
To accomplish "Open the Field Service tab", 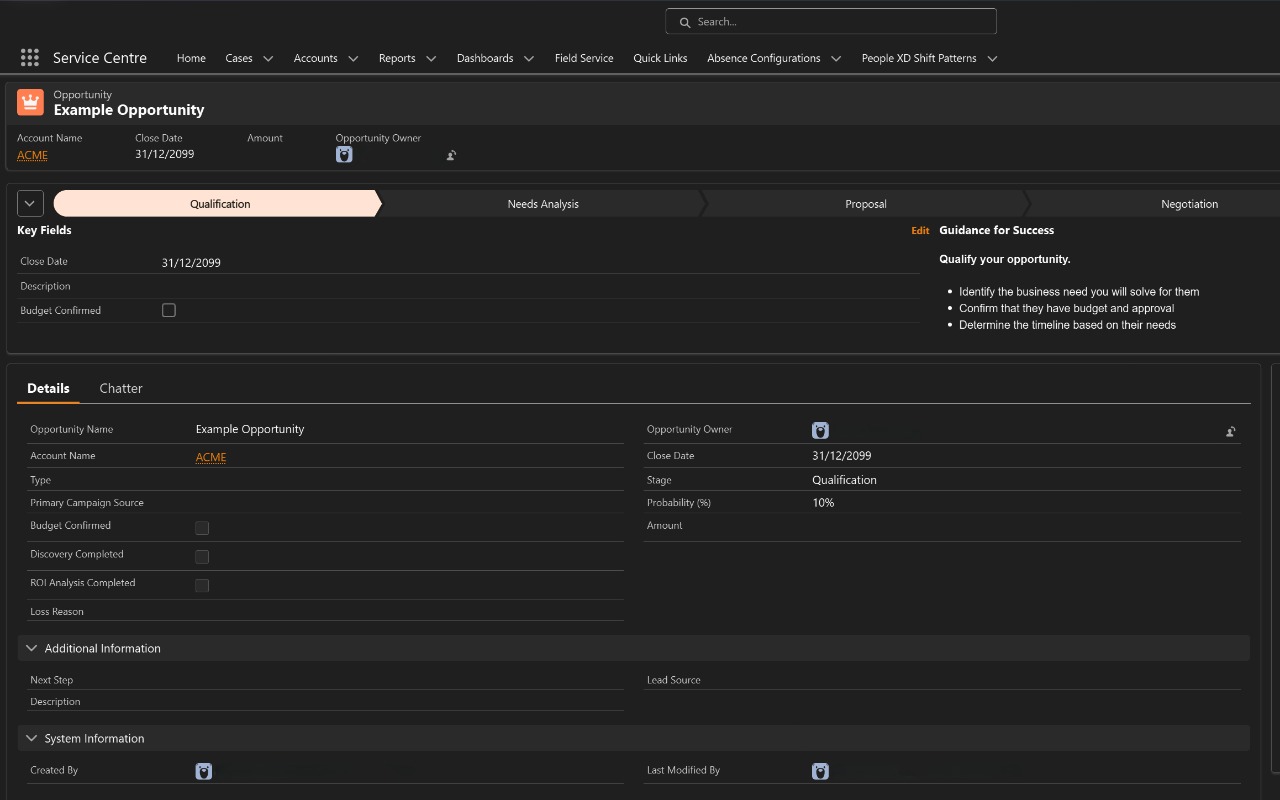I will tap(584, 58).
